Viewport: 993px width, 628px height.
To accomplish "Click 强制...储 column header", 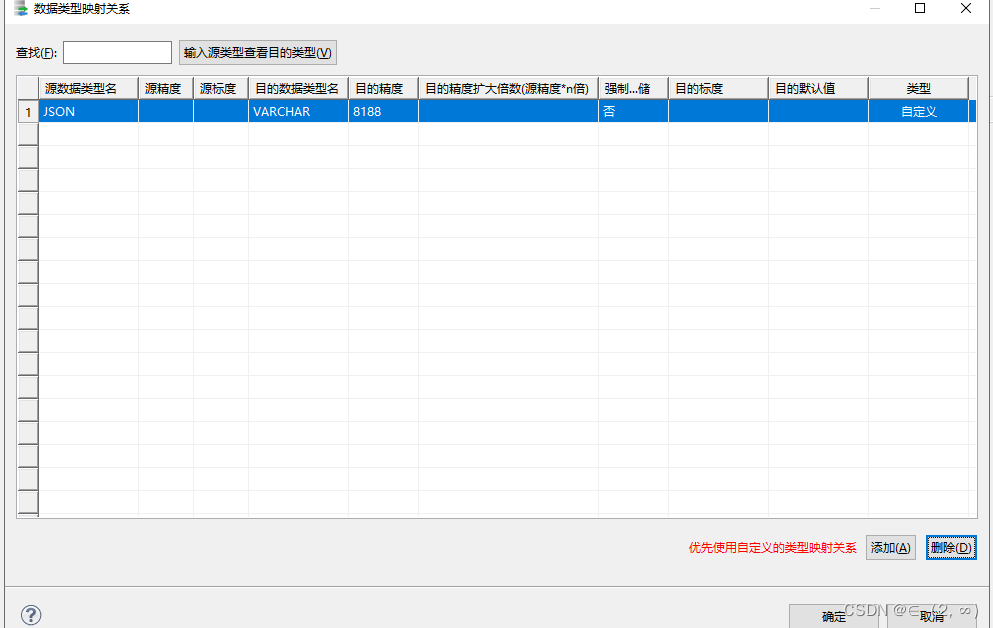I will (633, 89).
